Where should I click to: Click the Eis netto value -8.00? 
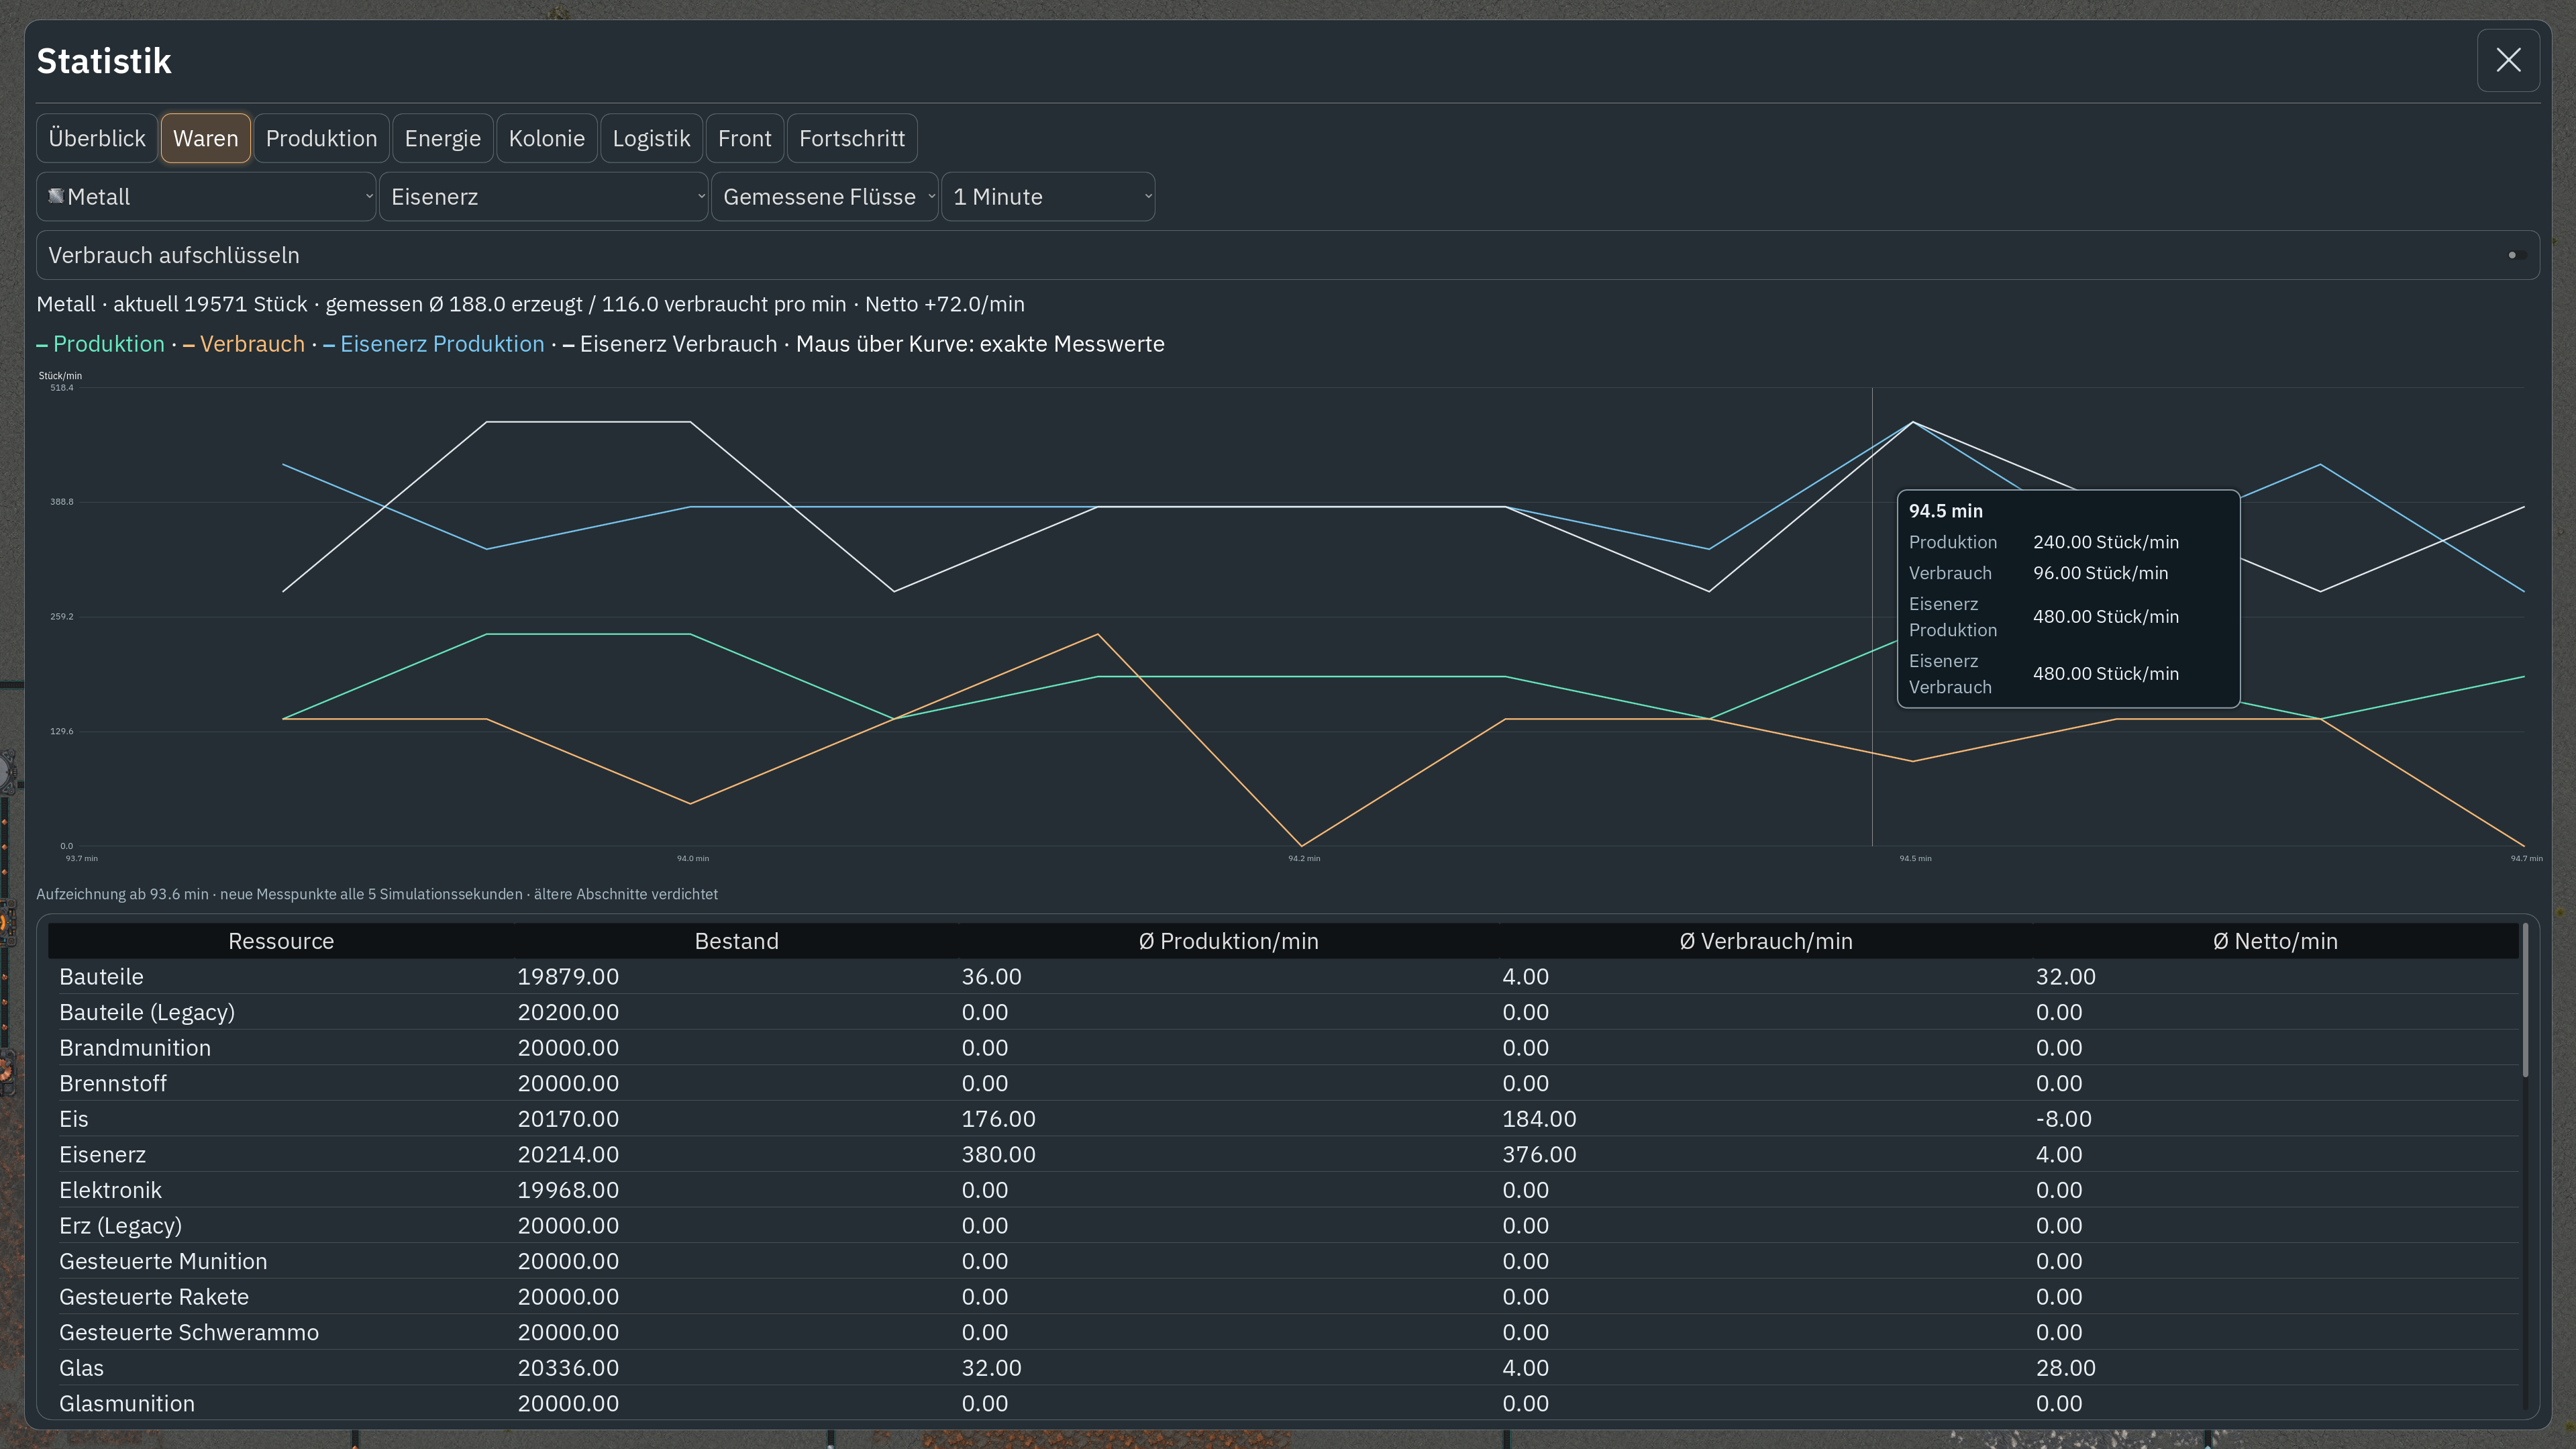2063,1119
